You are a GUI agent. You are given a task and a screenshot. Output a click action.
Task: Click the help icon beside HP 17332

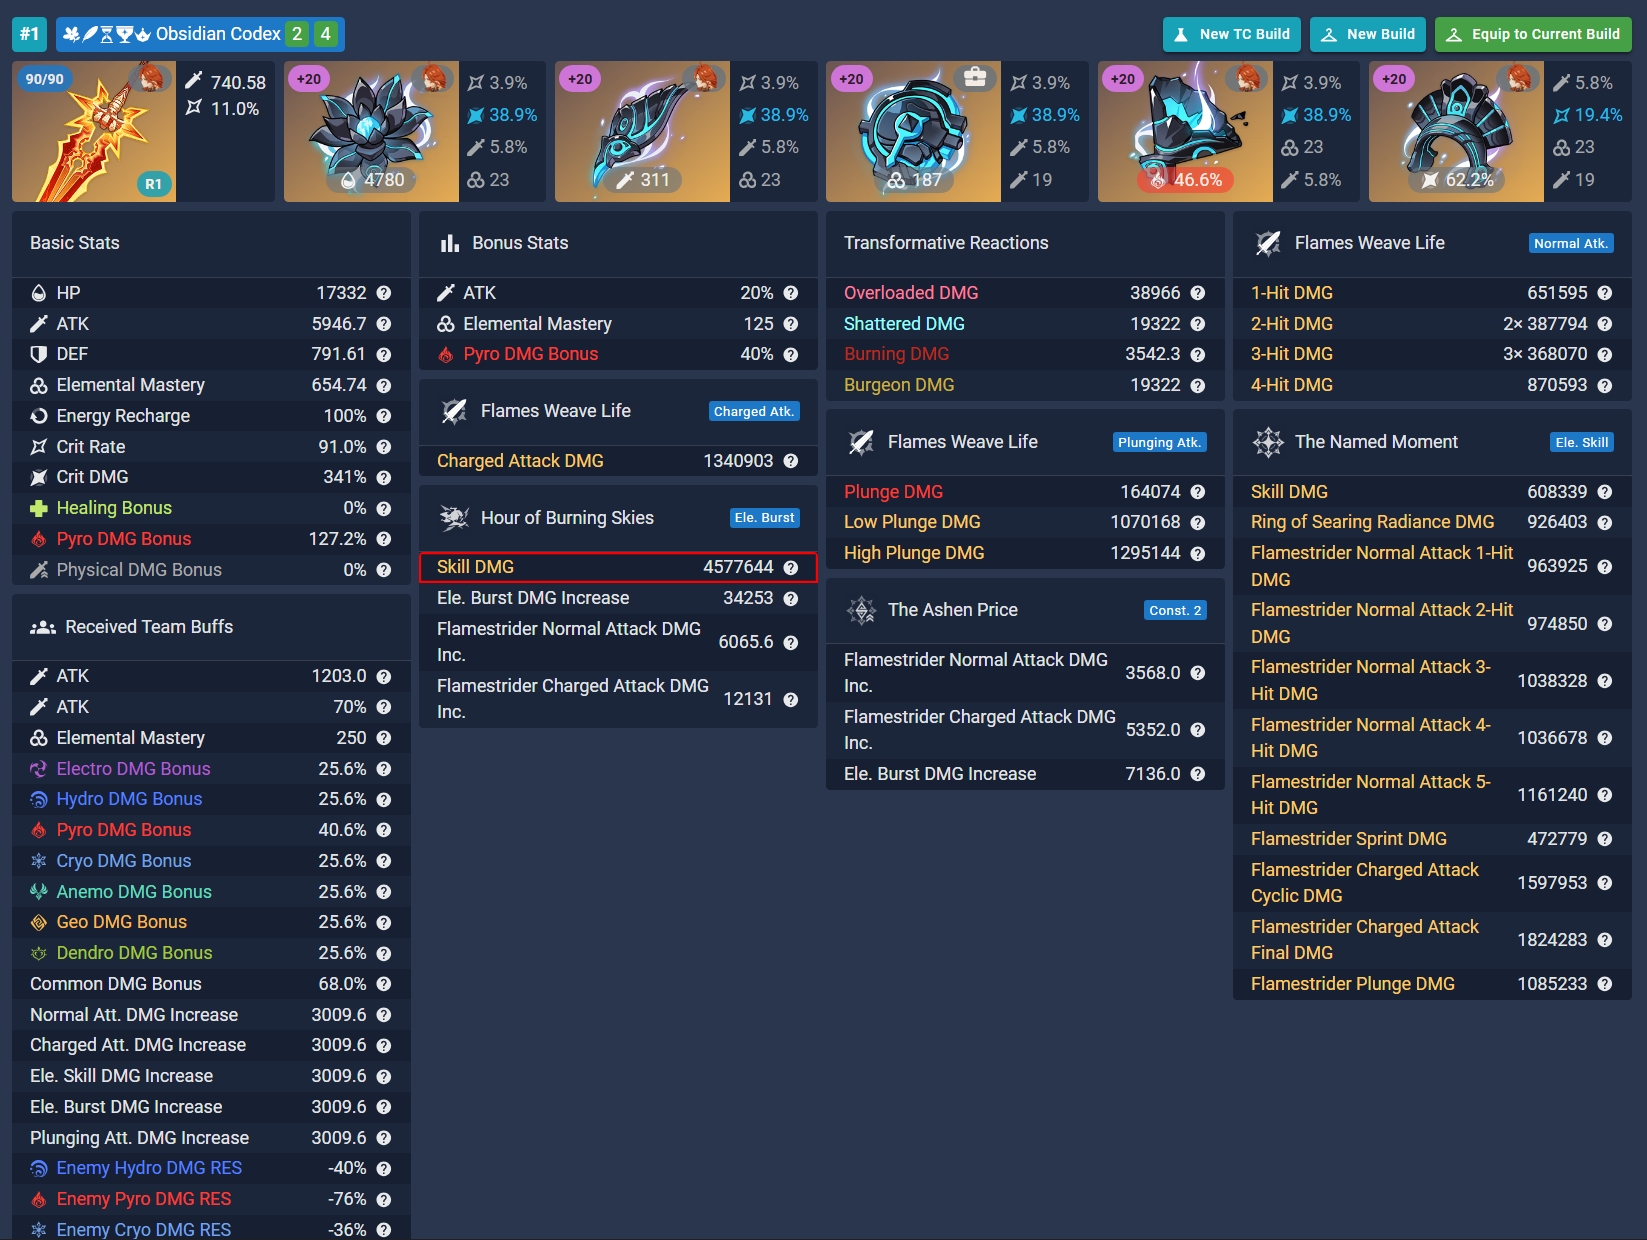point(384,293)
